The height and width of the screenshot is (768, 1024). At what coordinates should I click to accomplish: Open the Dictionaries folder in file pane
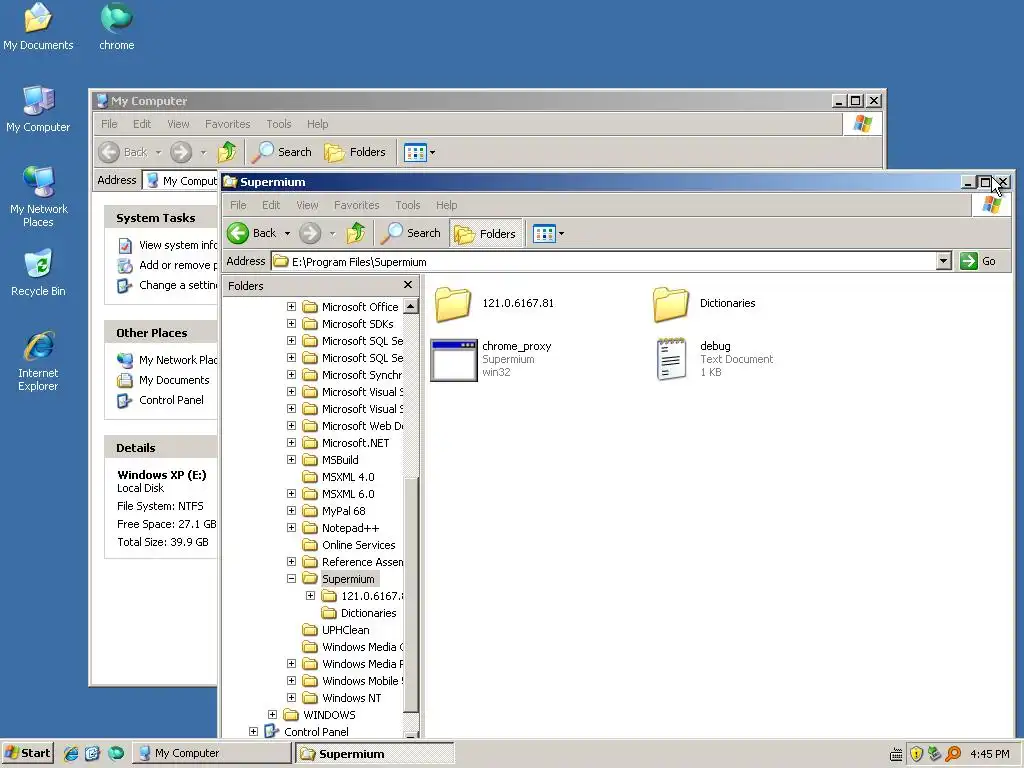(x=704, y=304)
